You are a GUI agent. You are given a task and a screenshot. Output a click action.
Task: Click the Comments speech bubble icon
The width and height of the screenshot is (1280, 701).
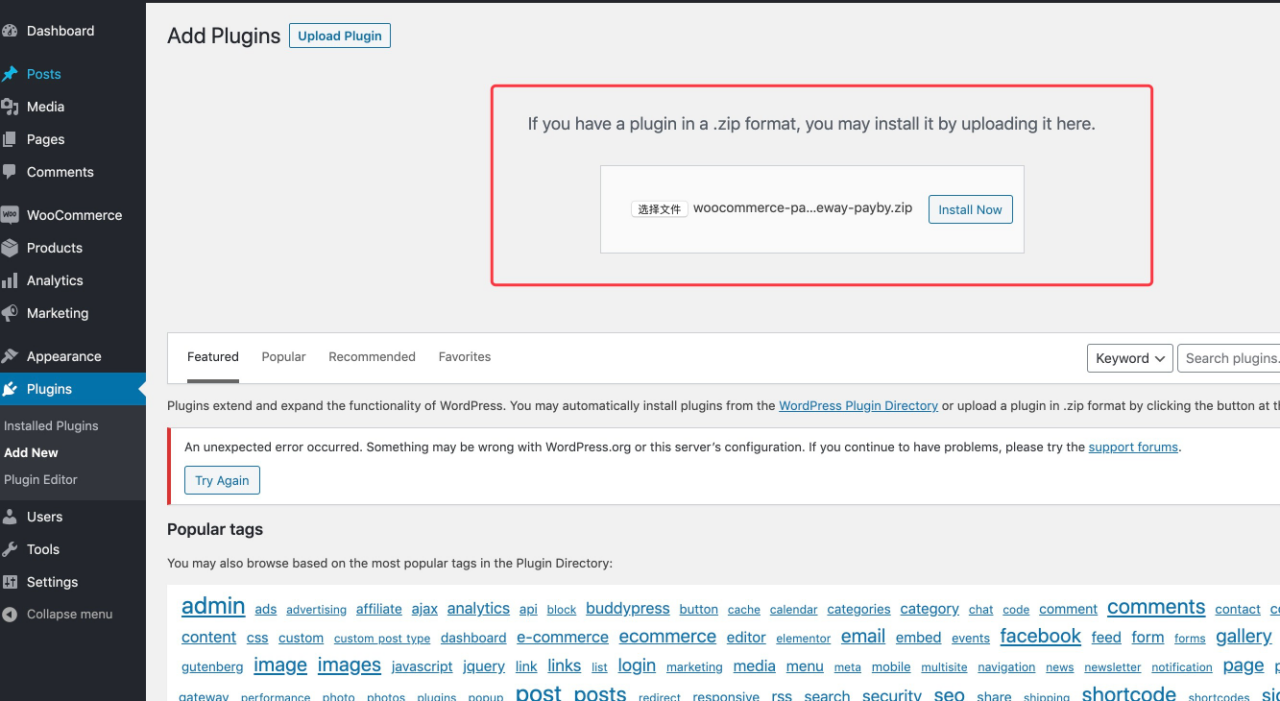point(10,172)
